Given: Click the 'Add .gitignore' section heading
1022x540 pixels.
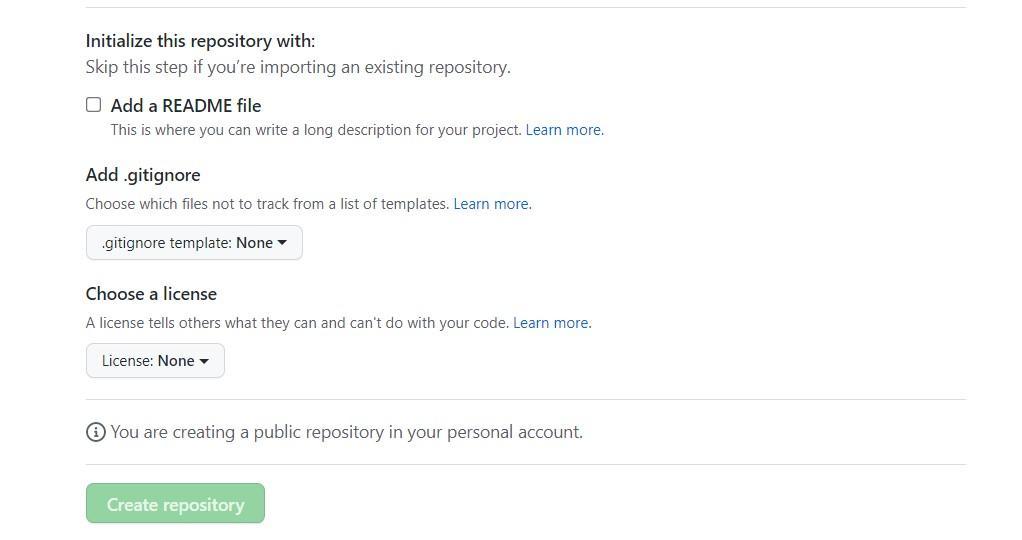Looking at the screenshot, I should [x=143, y=175].
